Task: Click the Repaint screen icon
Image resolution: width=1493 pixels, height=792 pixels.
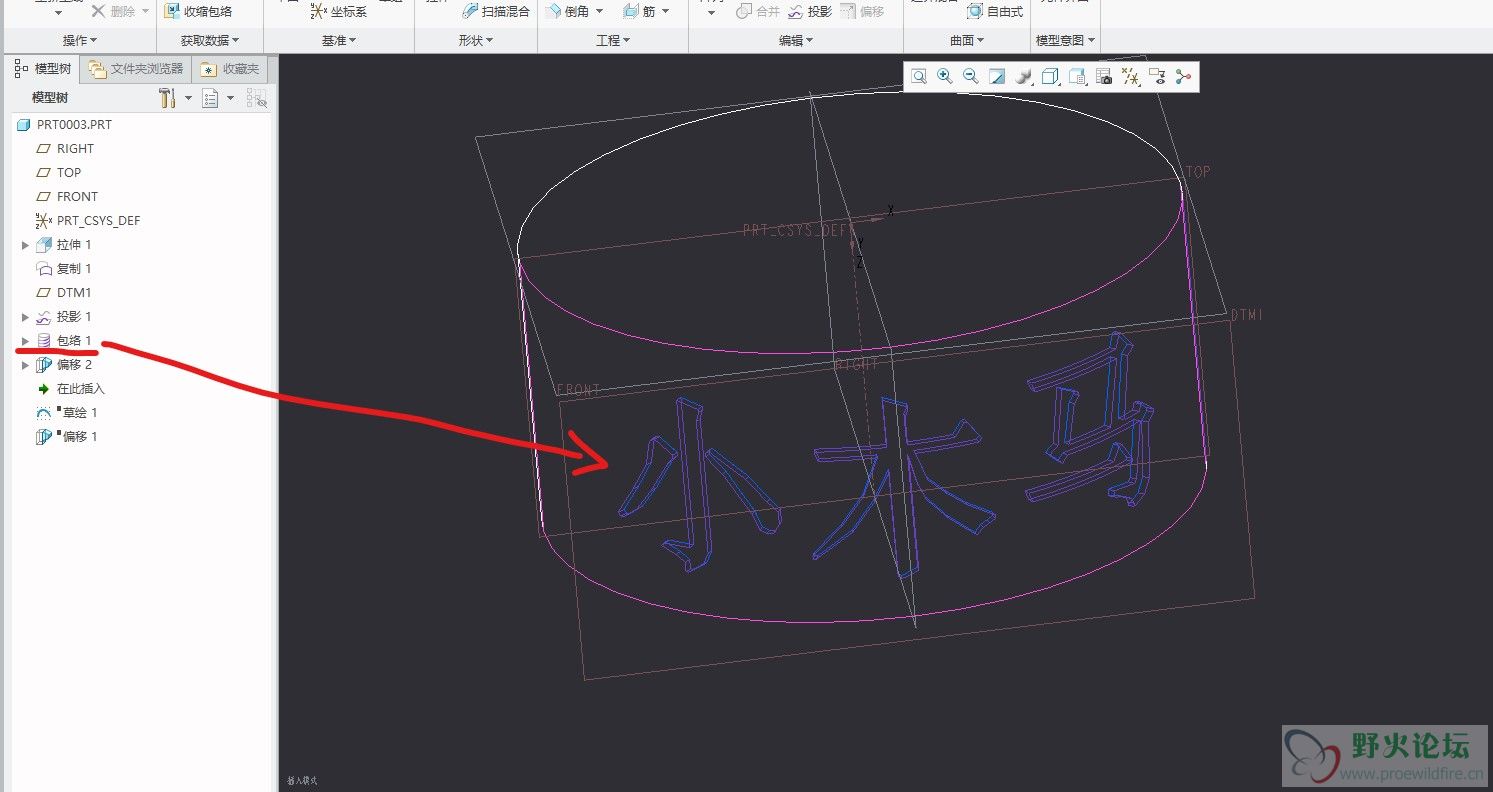Action: point(997,76)
